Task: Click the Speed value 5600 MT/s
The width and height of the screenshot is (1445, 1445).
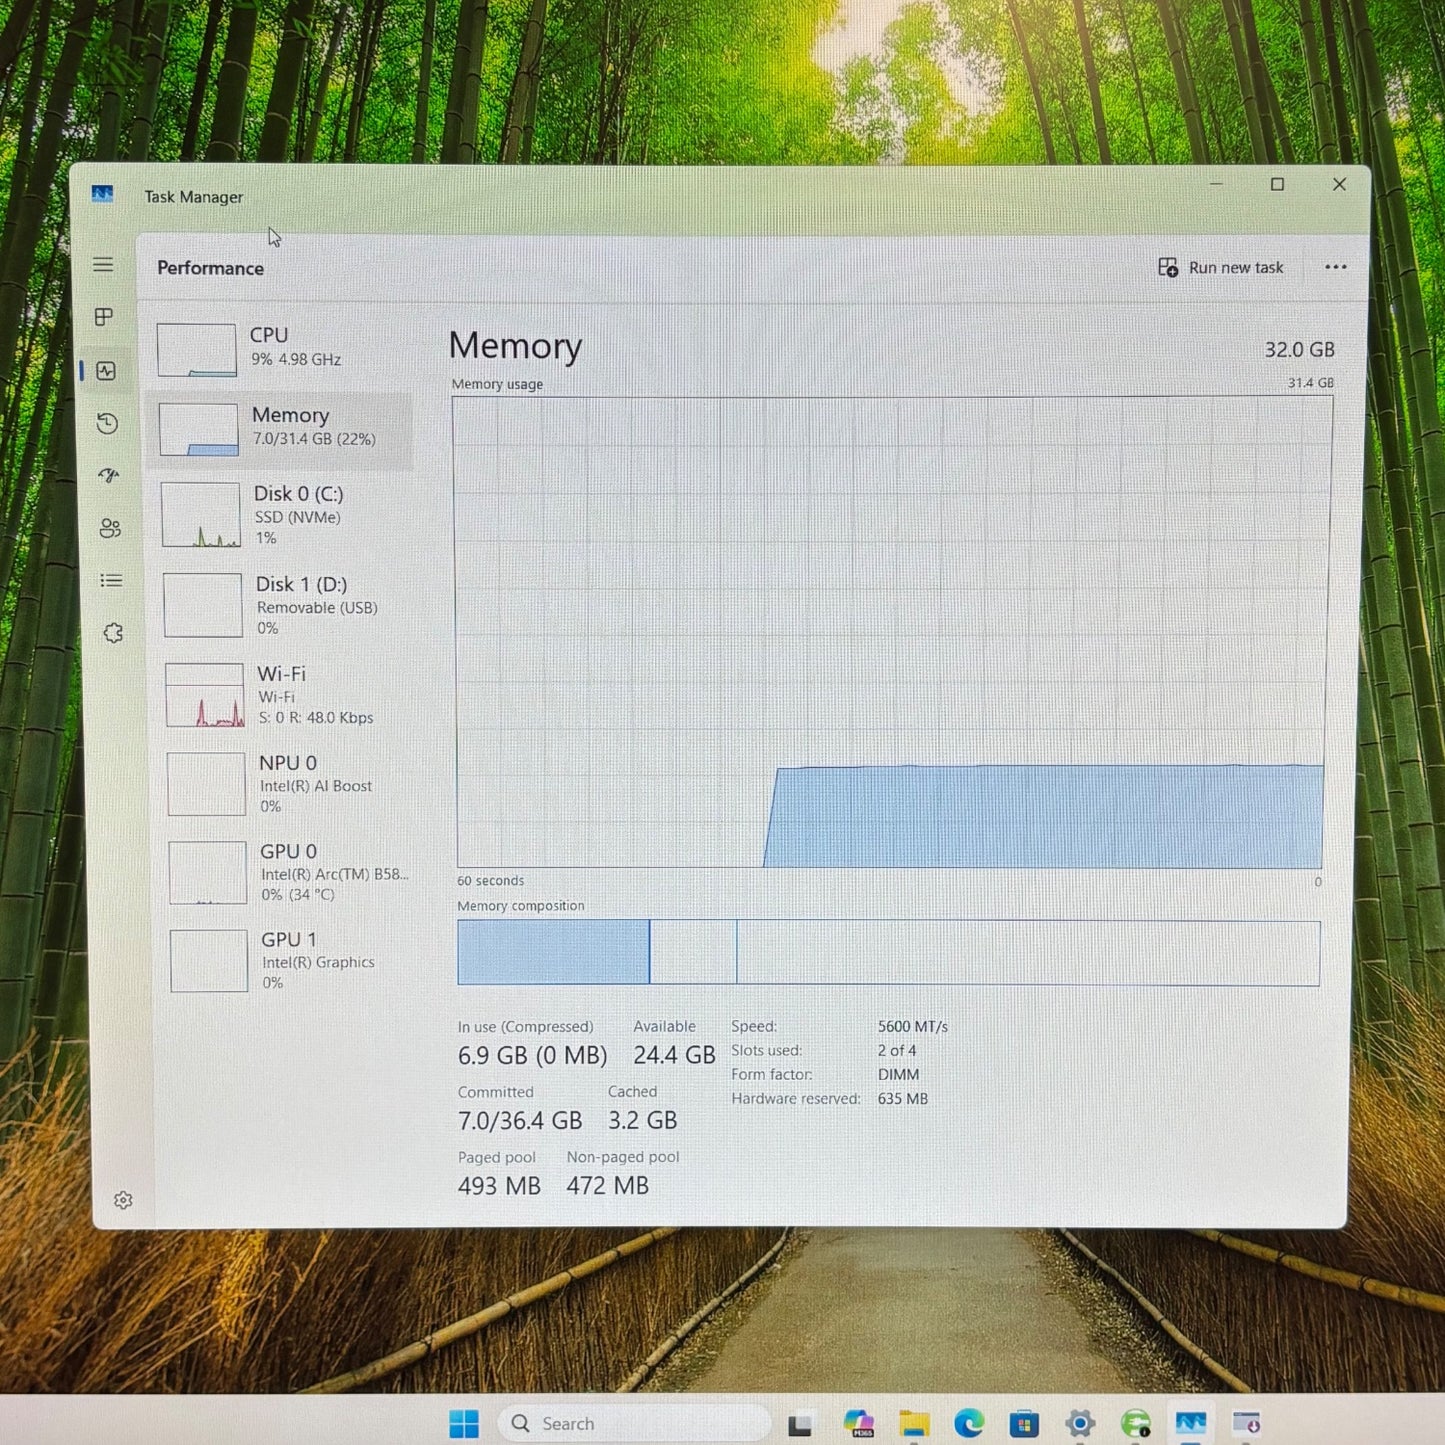Action: (913, 1027)
